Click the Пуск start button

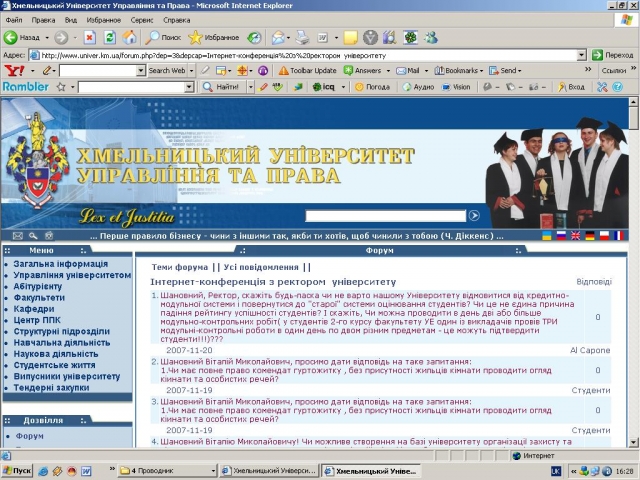[x=17, y=471]
